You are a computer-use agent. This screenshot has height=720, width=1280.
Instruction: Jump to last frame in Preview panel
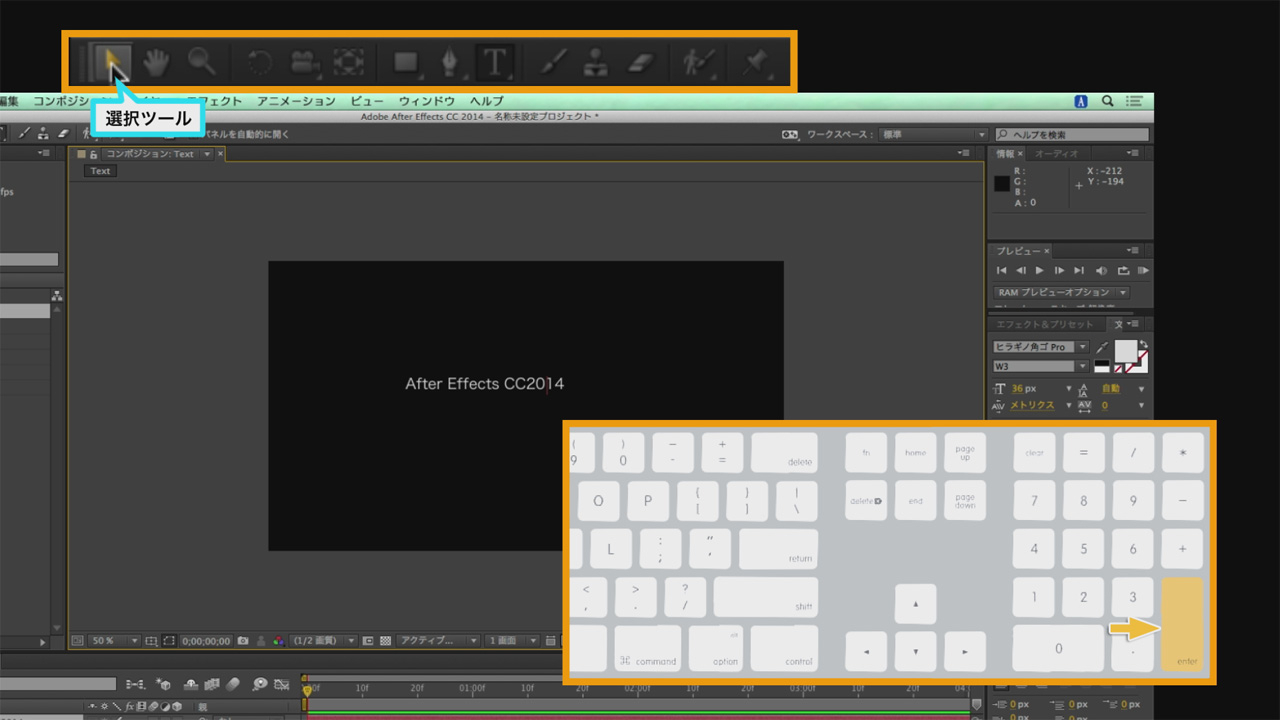[x=1079, y=271]
